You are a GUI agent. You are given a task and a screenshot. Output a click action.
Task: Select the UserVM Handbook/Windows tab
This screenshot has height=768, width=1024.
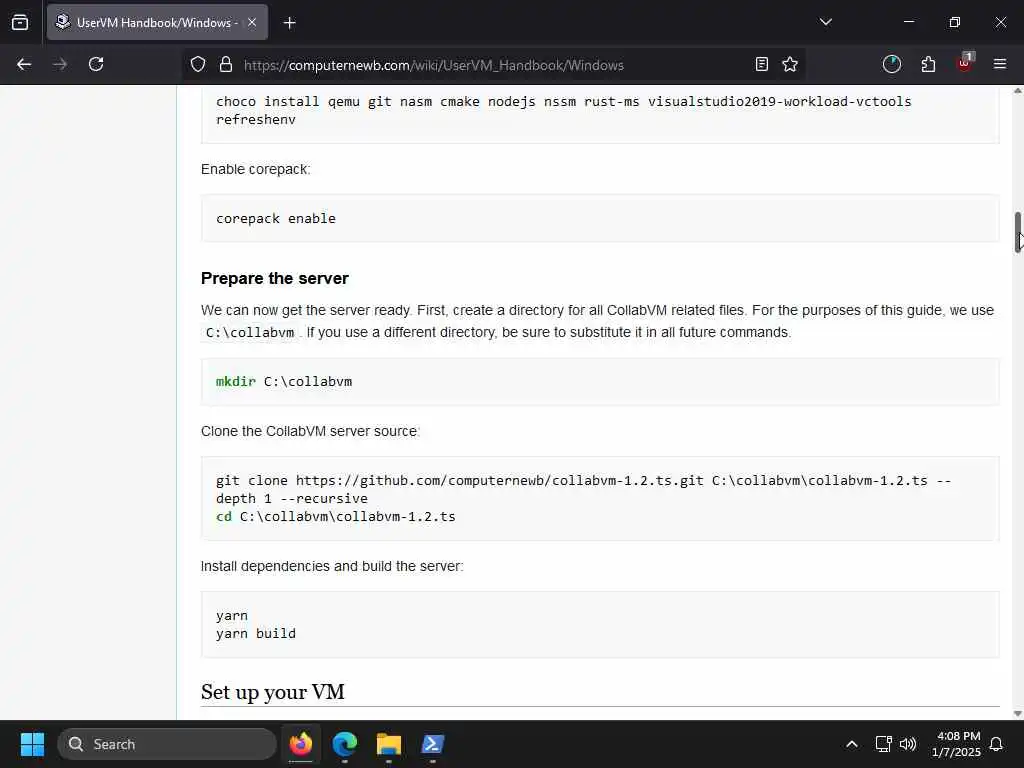pyautogui.click(x=157, y=22)
